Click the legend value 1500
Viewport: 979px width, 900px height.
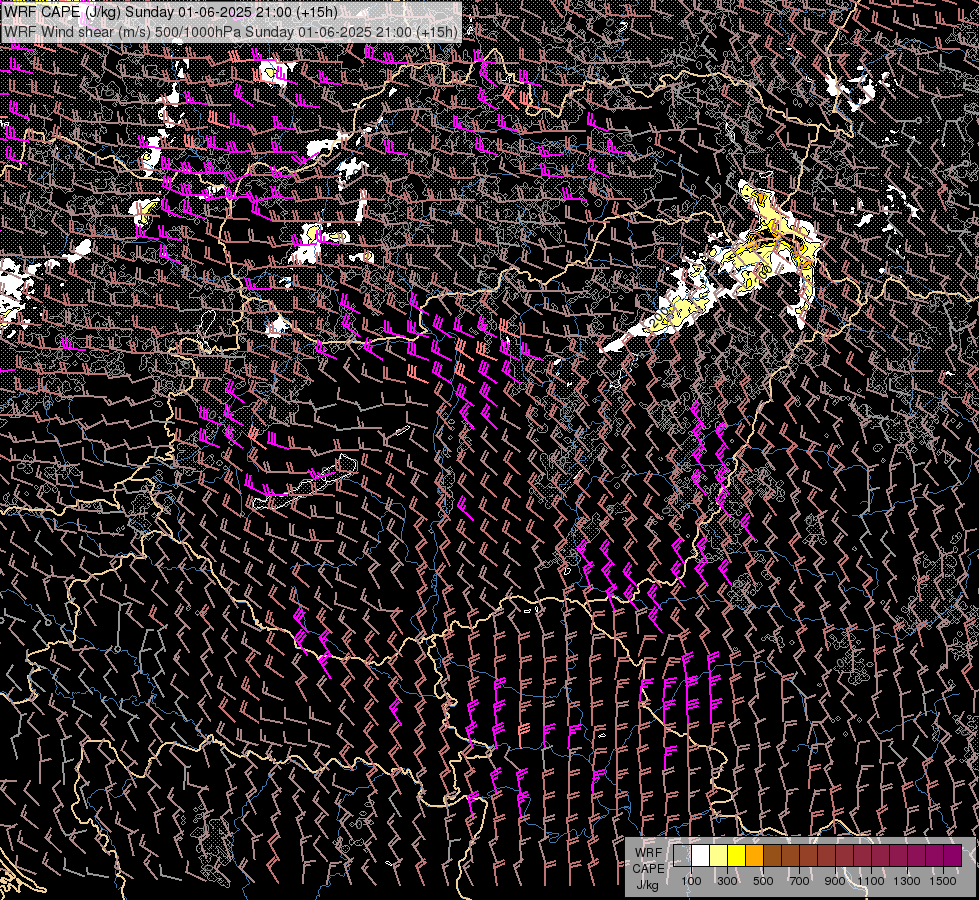click(943, 881)
